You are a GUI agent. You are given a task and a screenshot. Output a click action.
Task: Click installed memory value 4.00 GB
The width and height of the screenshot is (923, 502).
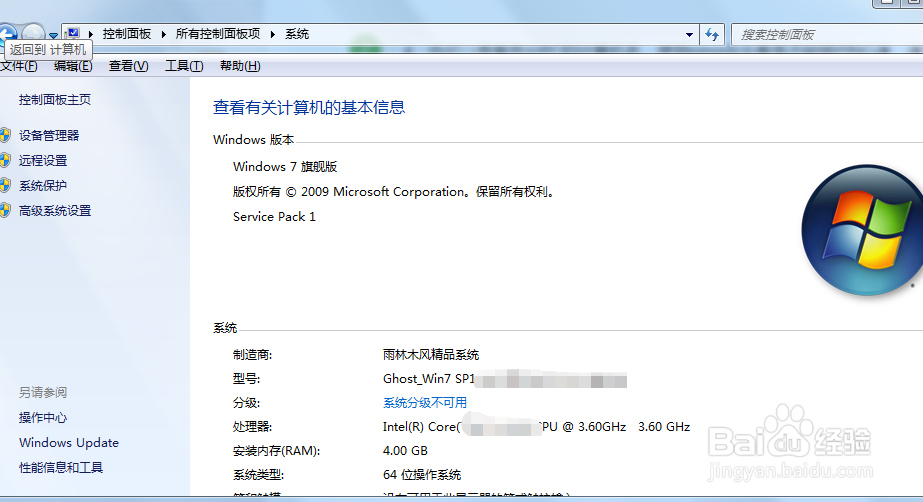[405, 451]
